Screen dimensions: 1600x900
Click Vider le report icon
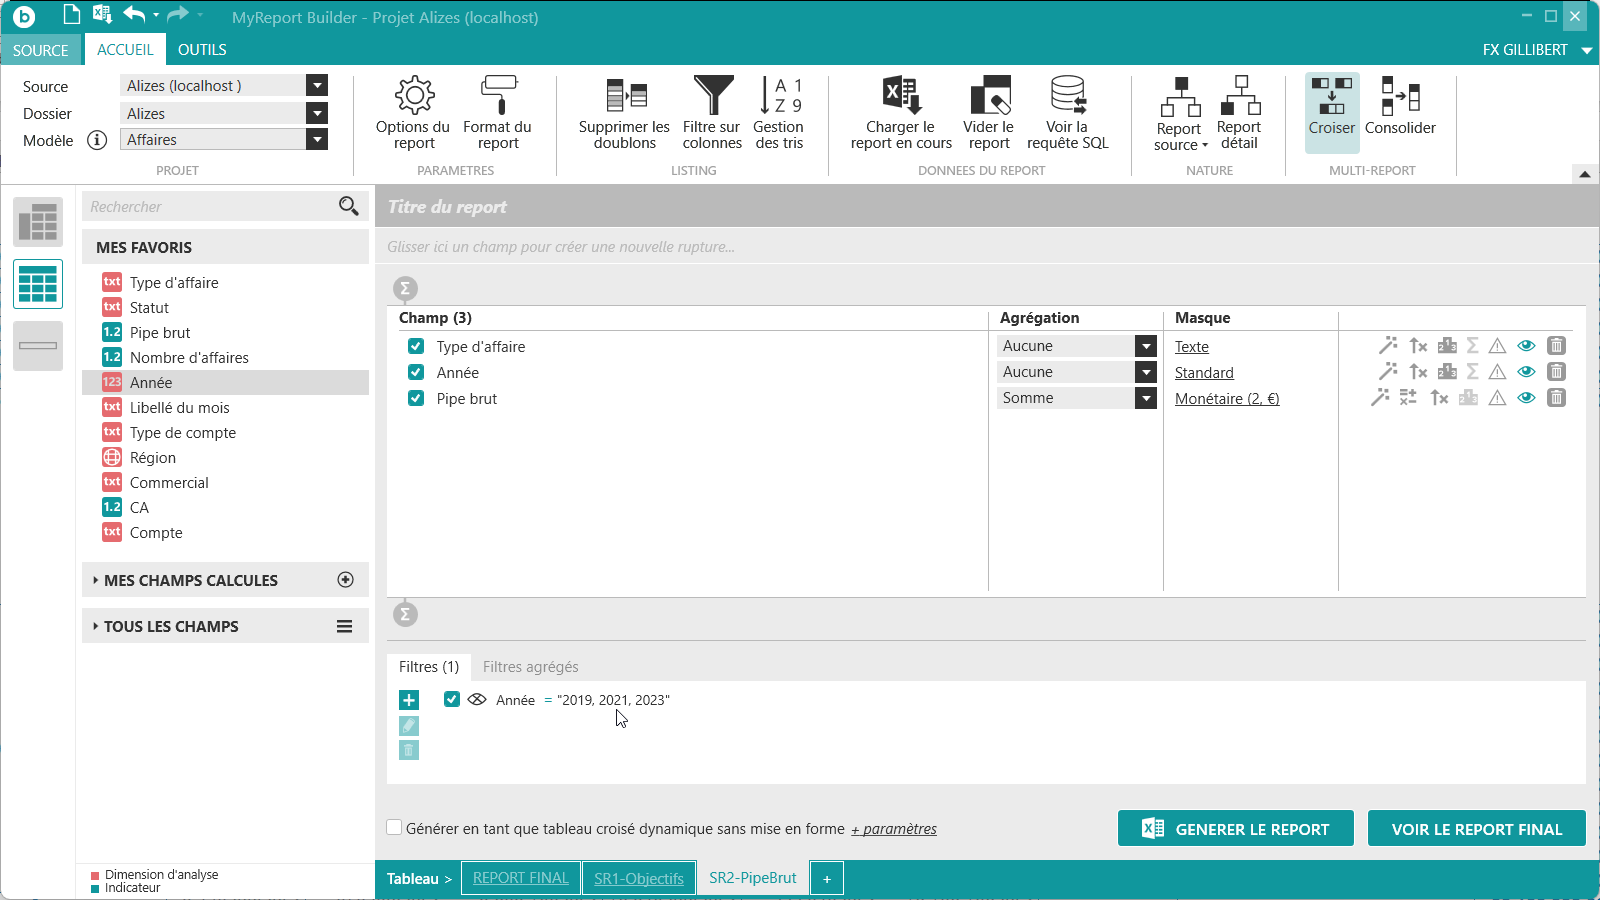(989, 96)
